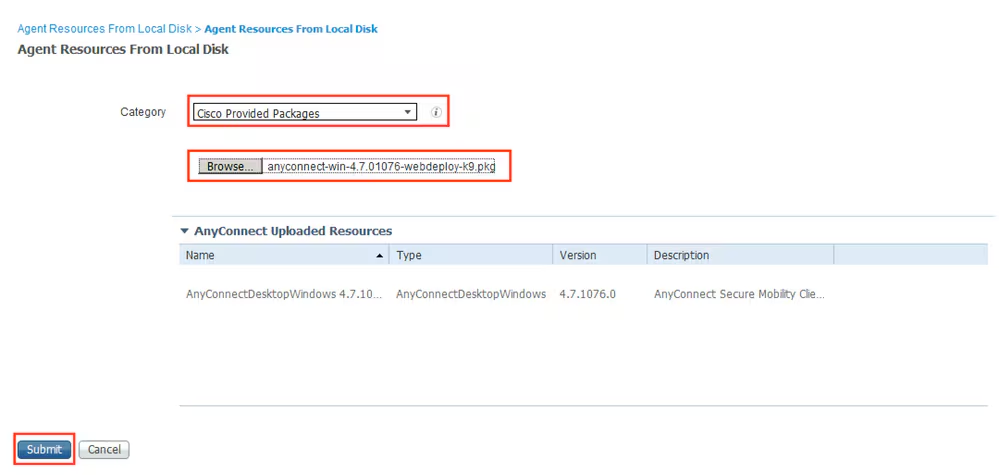Click the info icon beside Category dropdown
The image size is (999, 475).
[436, 113]
